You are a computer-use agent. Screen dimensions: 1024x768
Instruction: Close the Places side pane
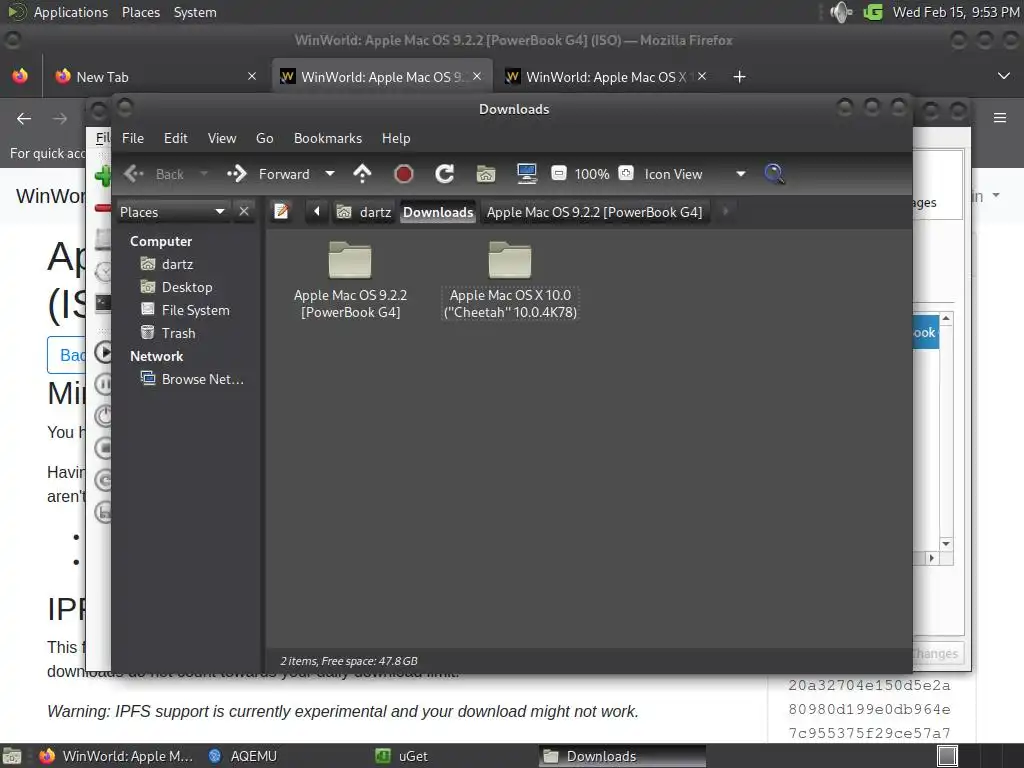point(244,212)
